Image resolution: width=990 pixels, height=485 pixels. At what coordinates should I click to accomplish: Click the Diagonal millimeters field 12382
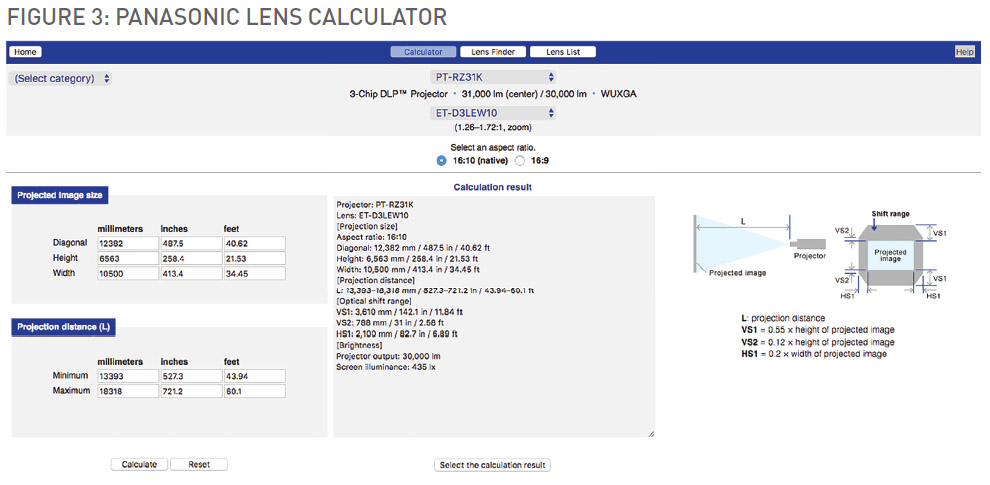tap(127, 243)
